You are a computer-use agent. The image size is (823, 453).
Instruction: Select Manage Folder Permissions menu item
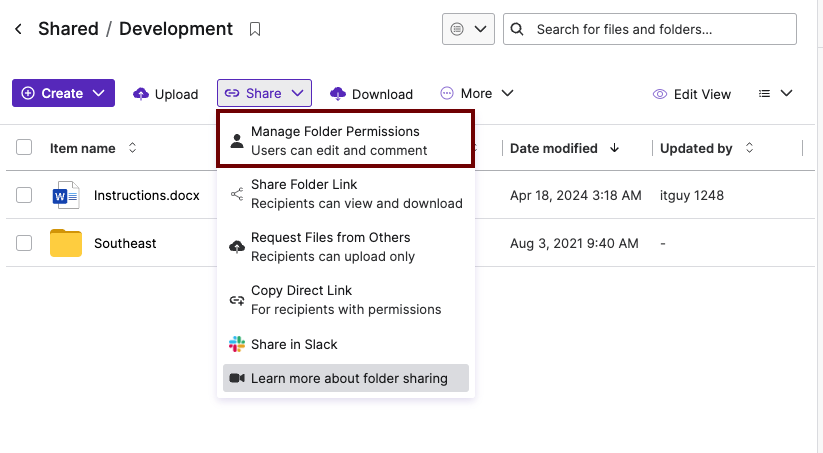tap(346, 139)
